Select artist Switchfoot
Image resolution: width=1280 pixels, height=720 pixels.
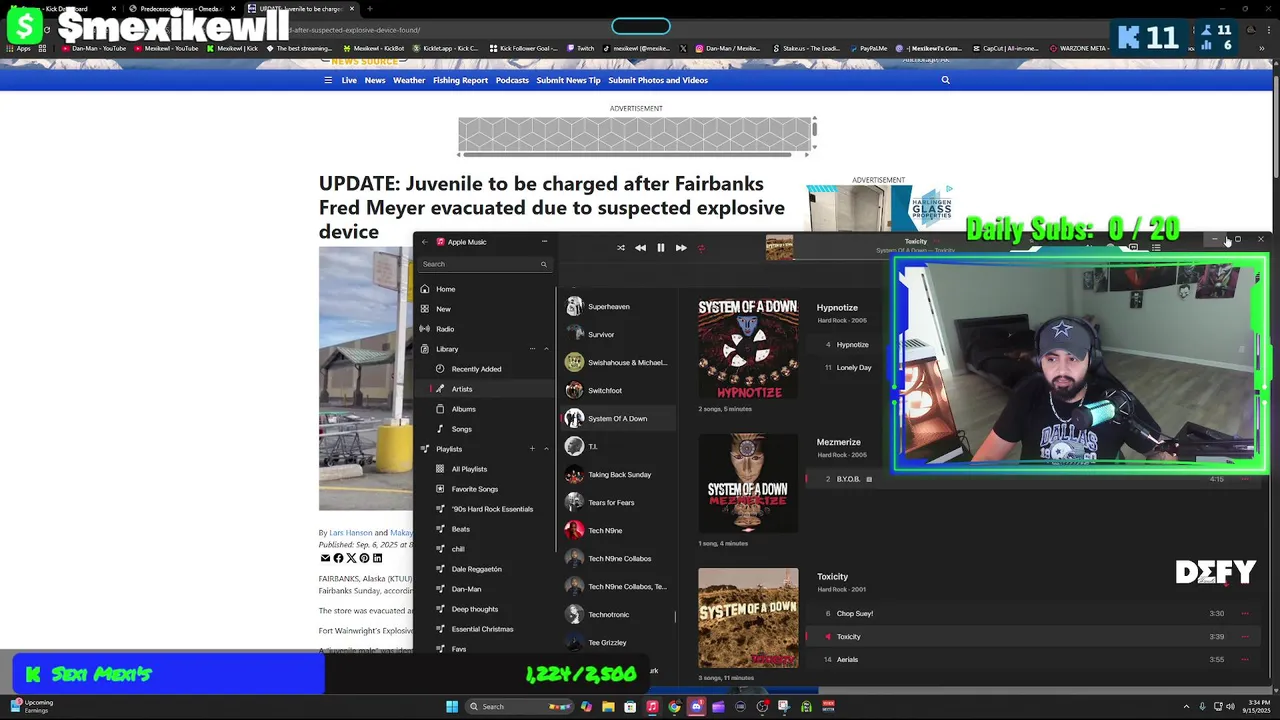tap(617, 391)
